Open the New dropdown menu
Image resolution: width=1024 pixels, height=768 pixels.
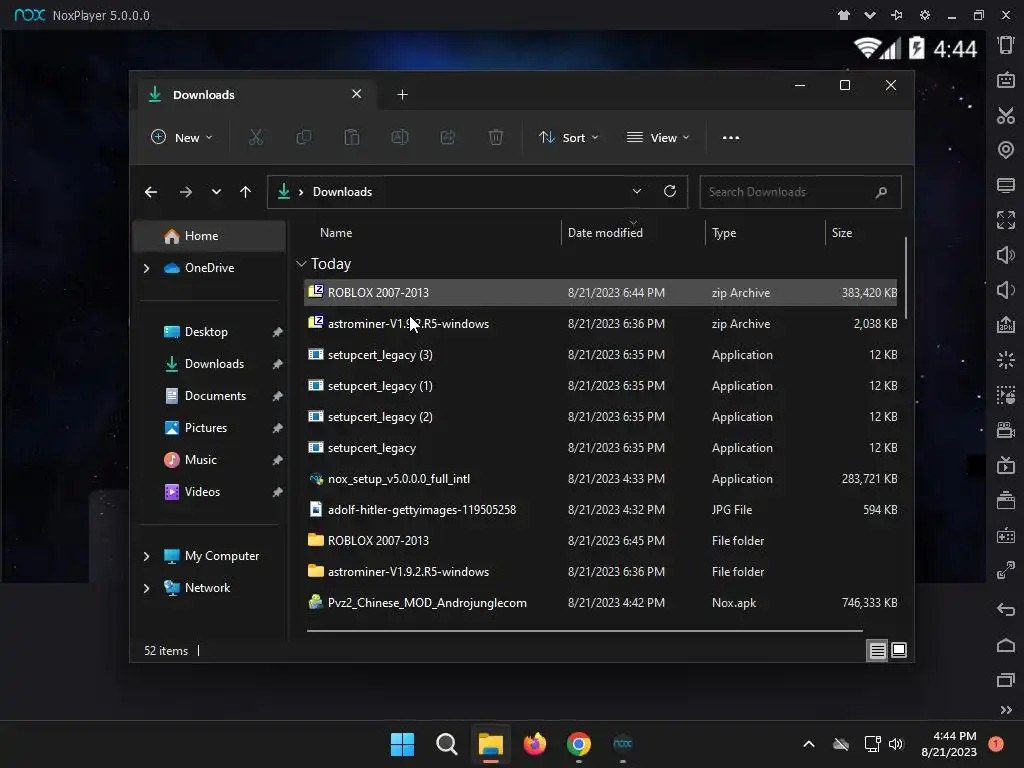182,137
